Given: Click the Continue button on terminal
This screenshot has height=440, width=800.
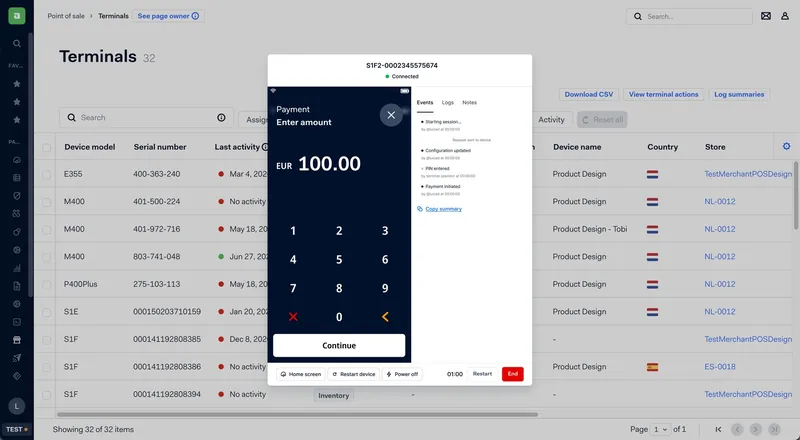Looking at the screenshot, I should point(339,346).
